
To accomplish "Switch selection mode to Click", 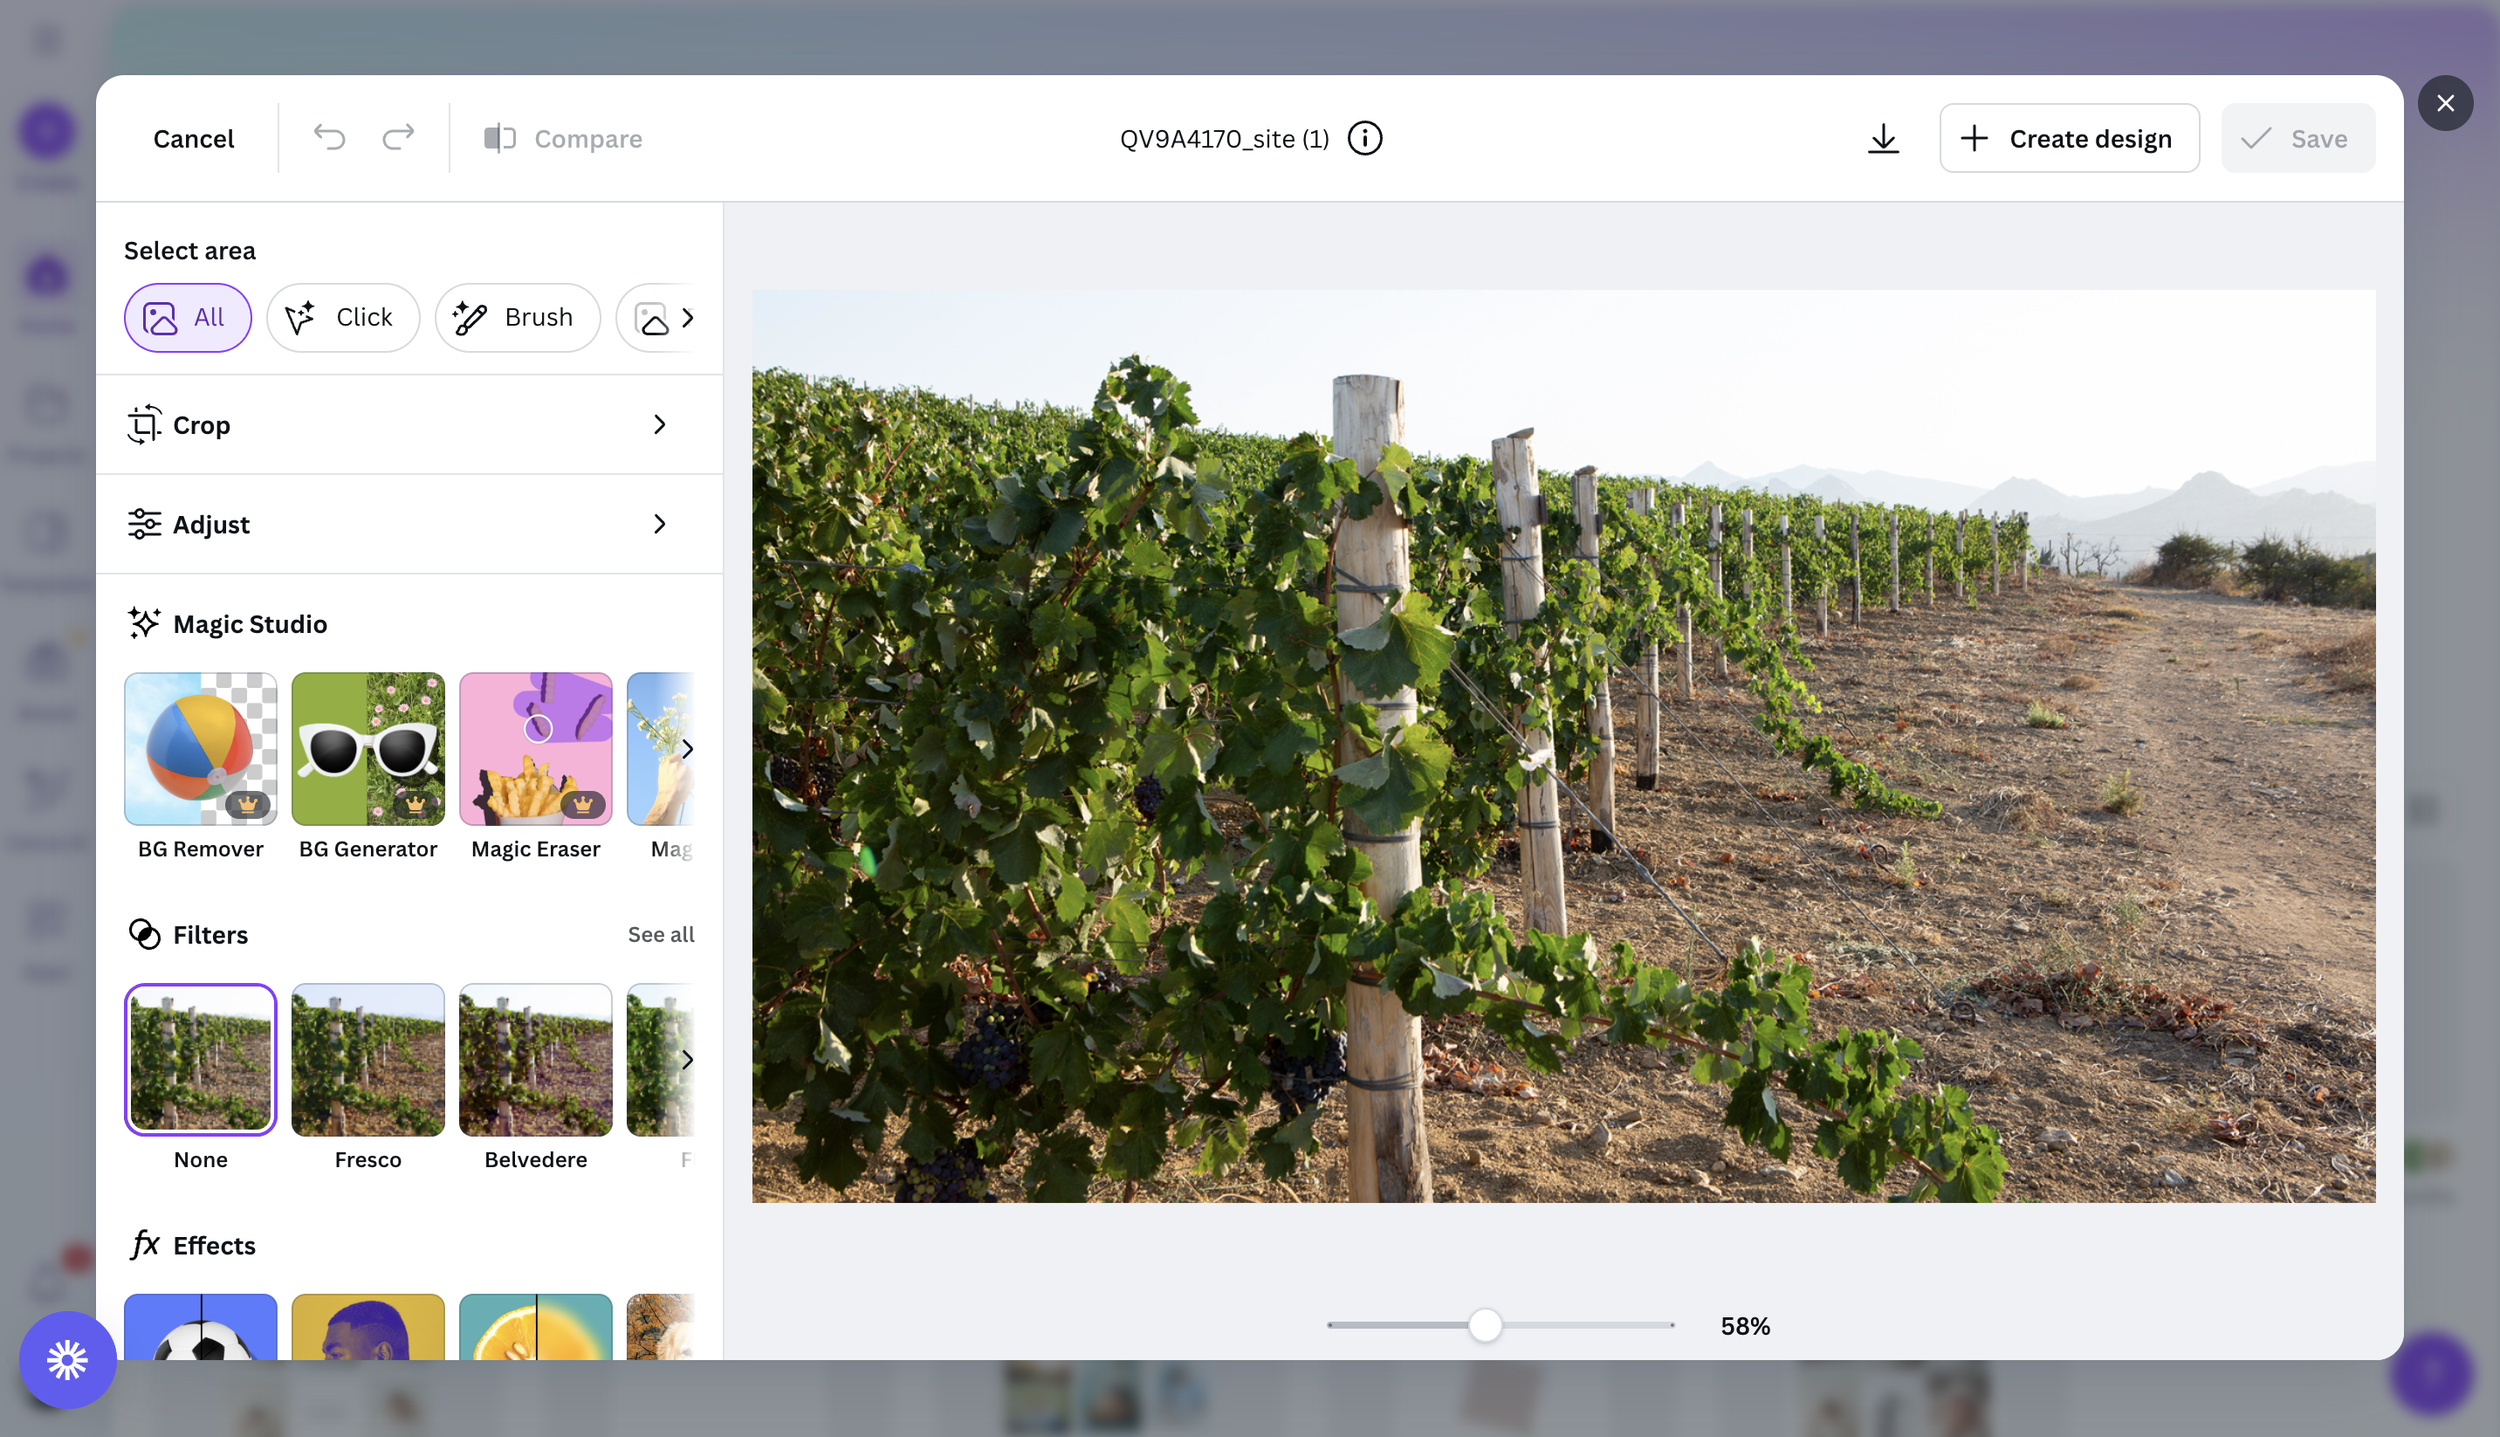I will click(x=342, y=318).
